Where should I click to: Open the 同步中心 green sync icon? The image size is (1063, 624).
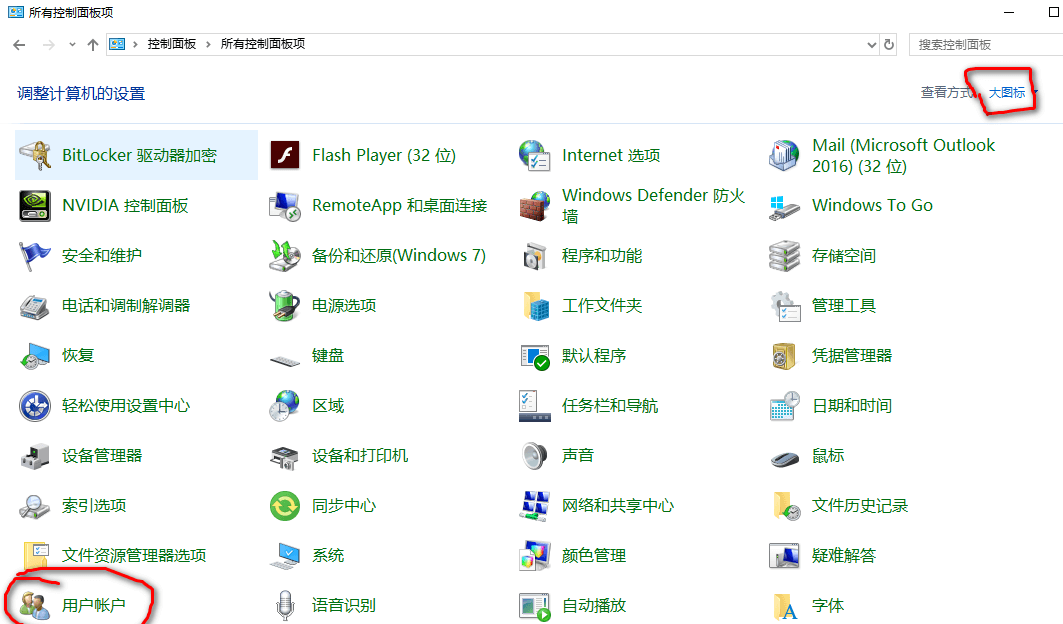[x=285, y=507]
